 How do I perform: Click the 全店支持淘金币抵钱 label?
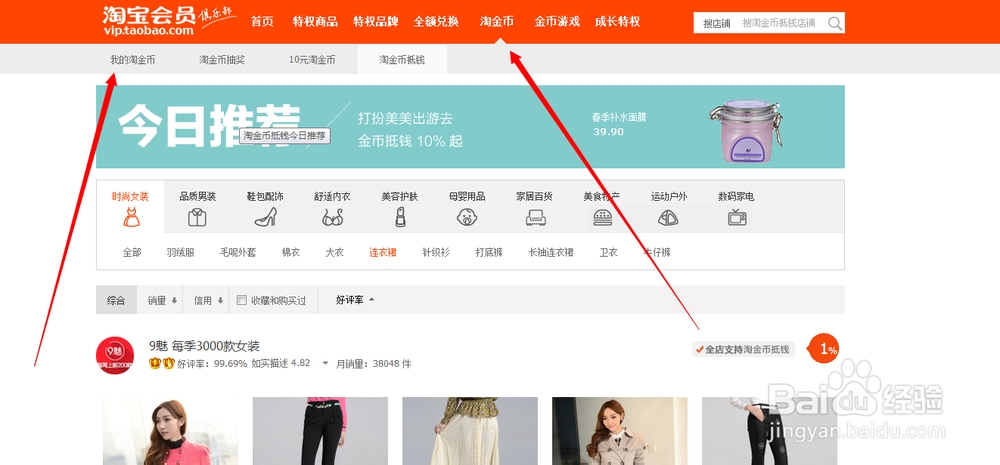743,350
